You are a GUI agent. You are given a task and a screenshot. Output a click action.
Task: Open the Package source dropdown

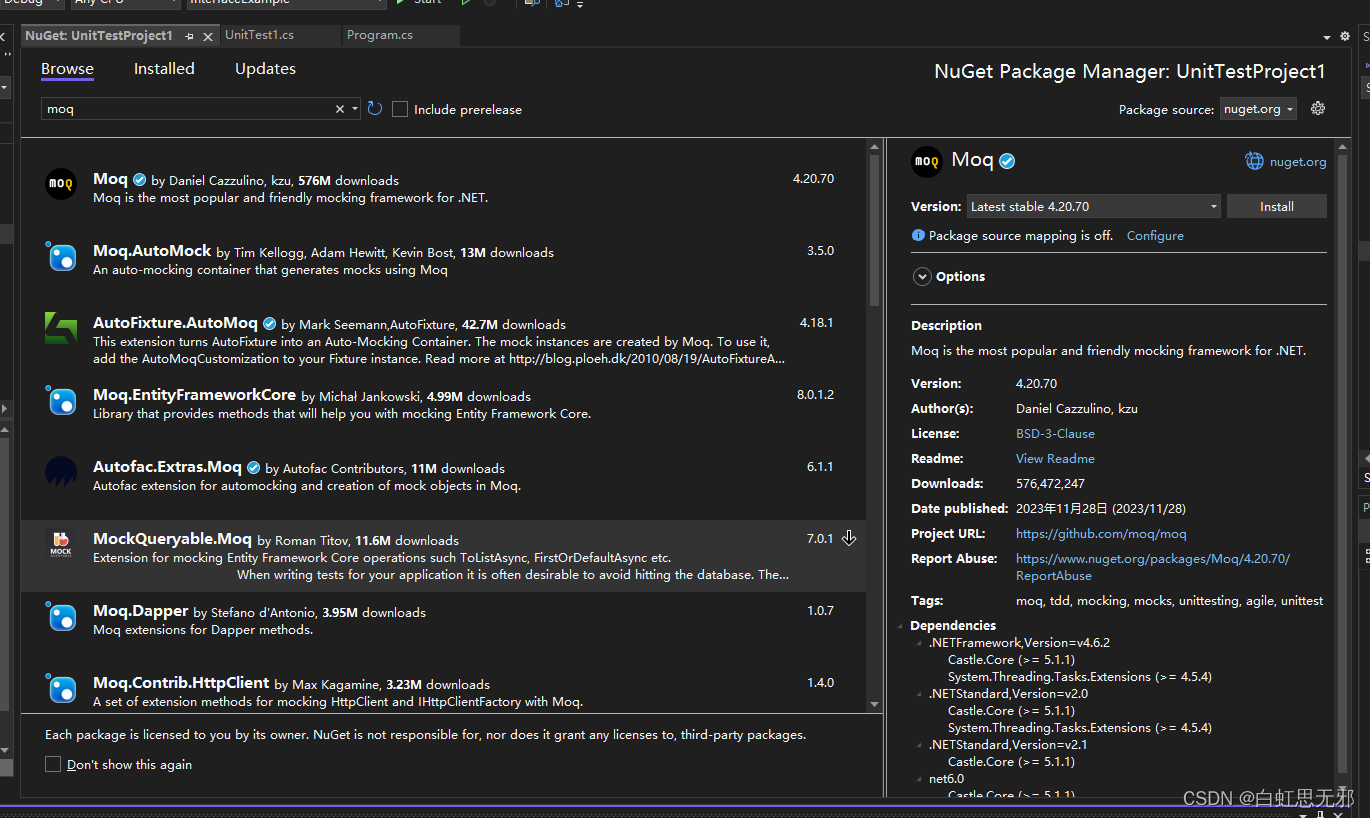[1258, 109]
